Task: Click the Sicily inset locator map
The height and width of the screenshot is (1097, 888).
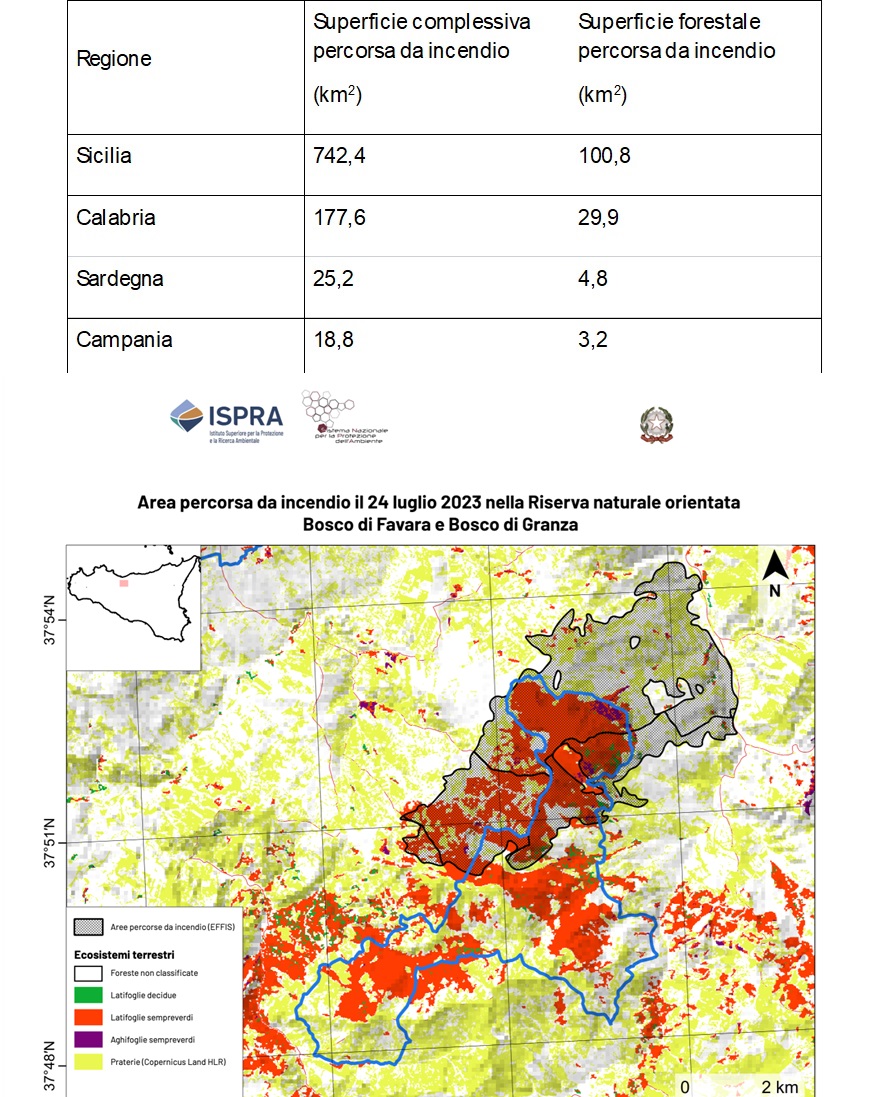Action: point(134,607)
